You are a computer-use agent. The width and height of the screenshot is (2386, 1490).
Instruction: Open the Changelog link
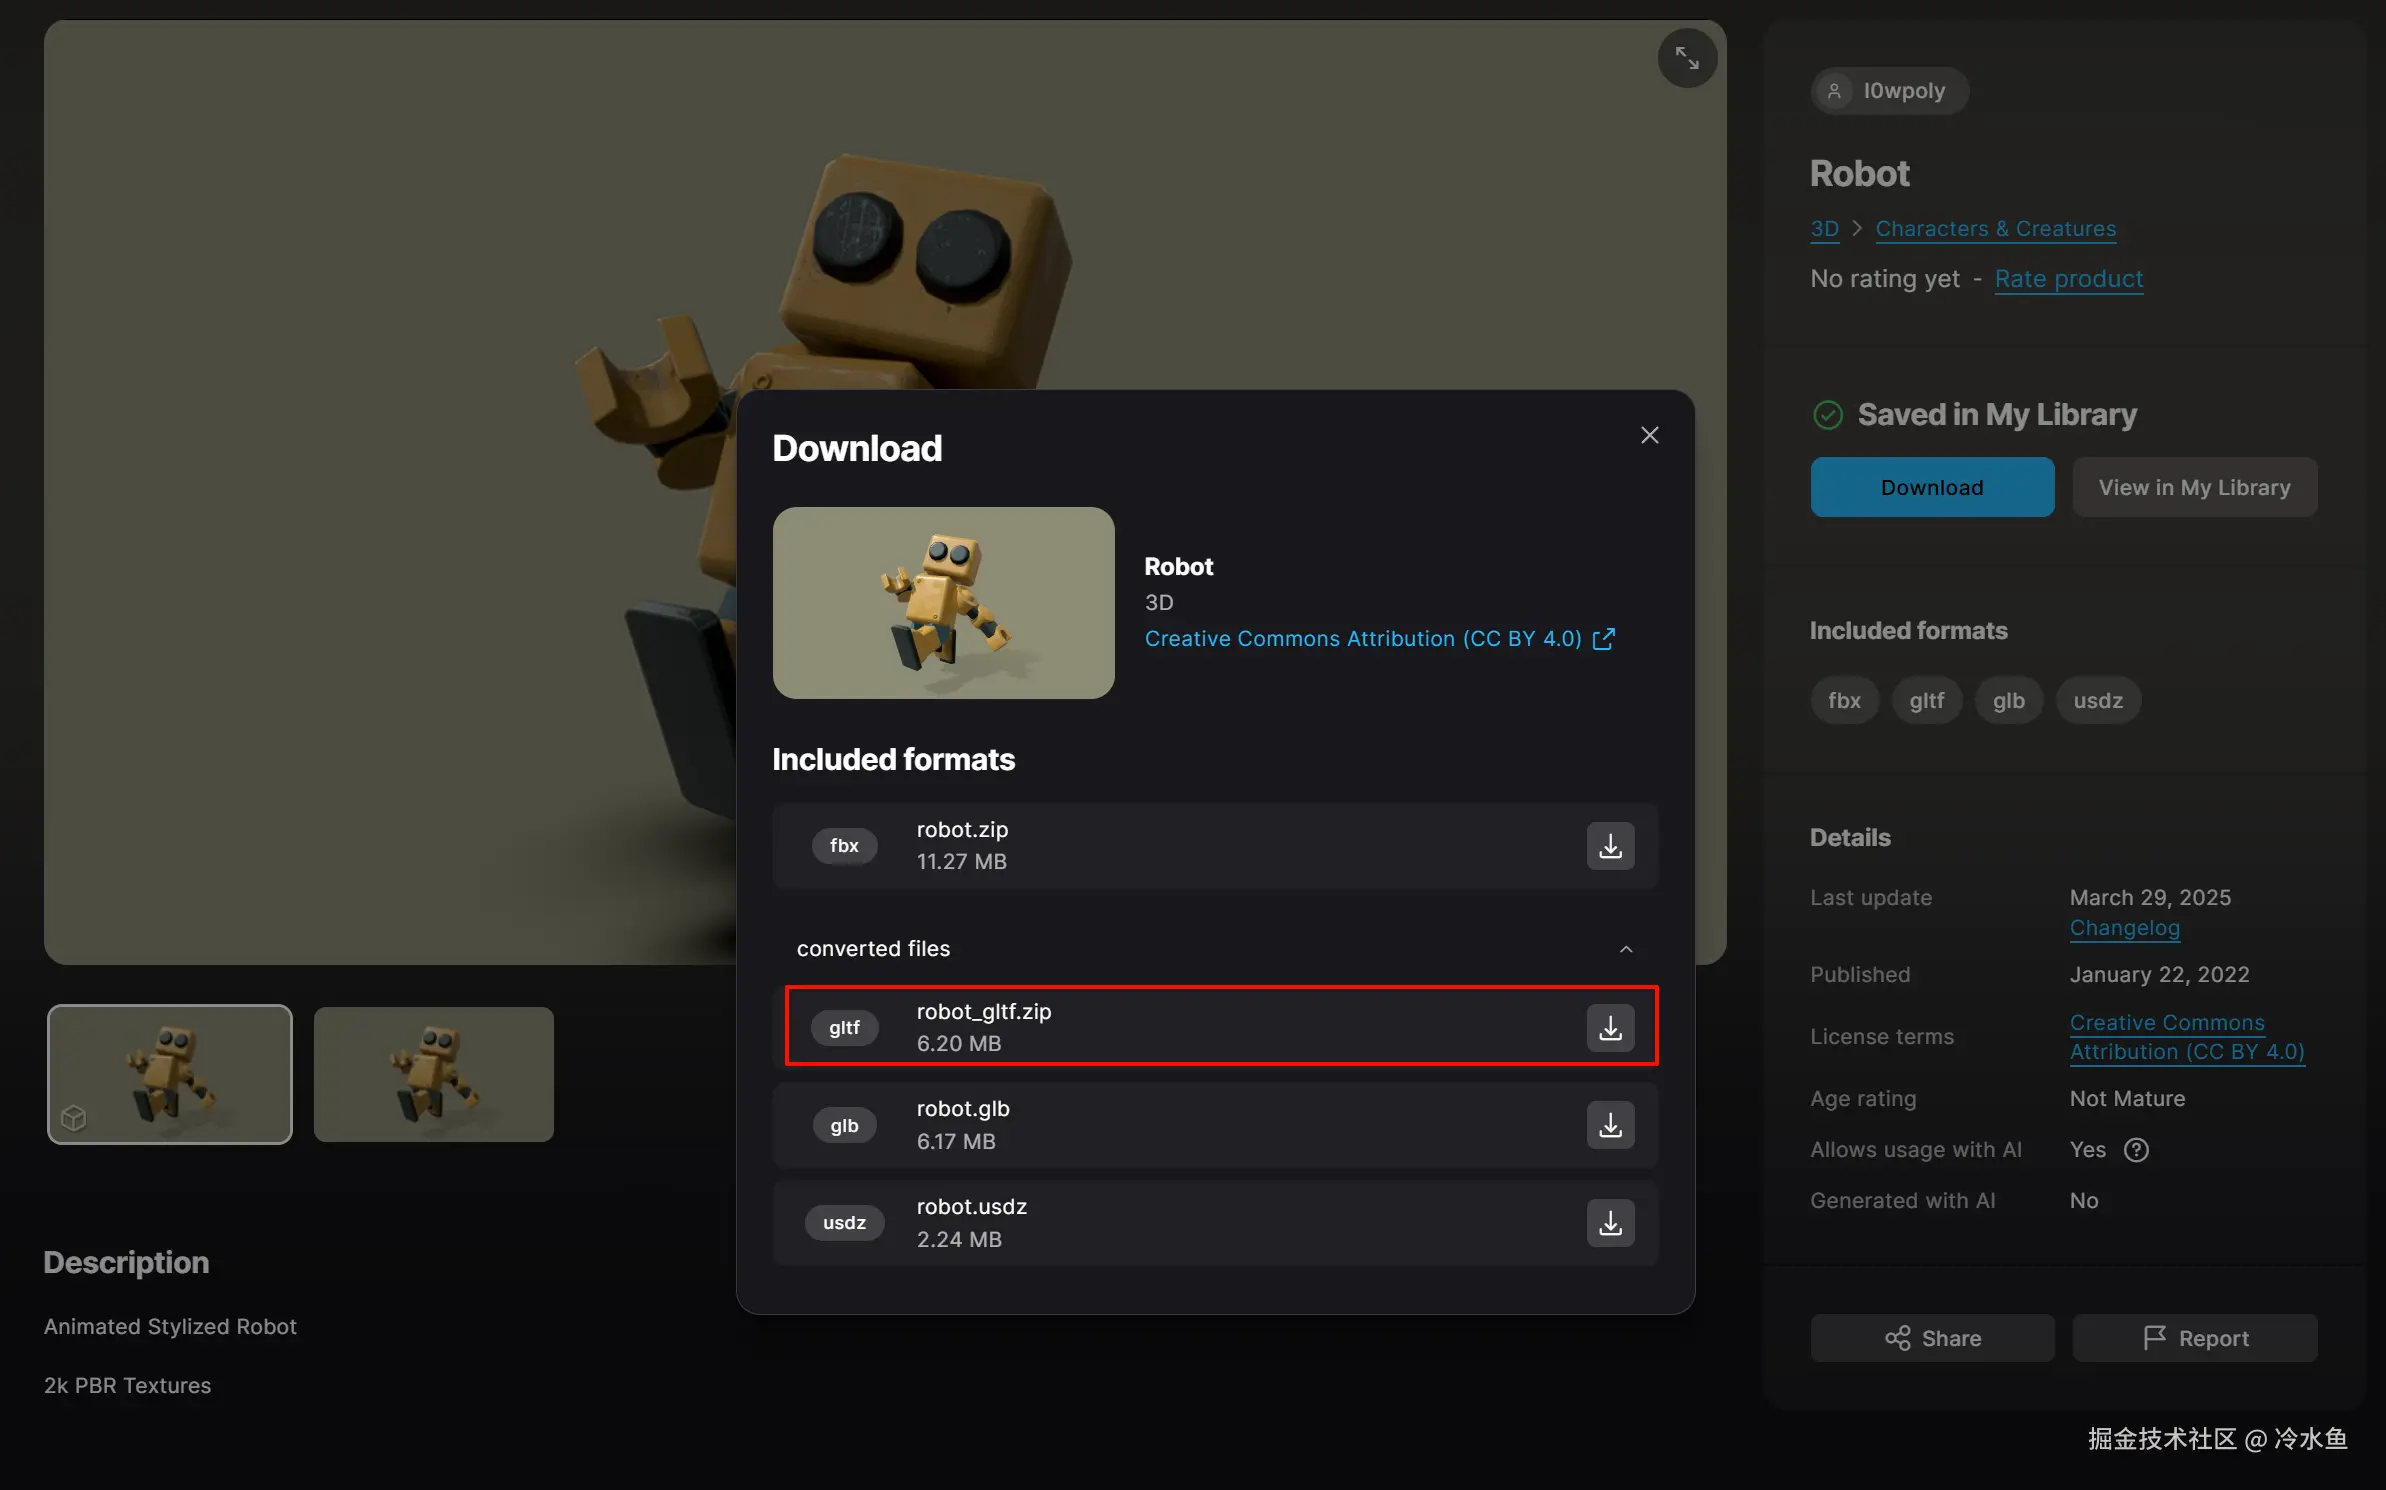click(x=2124, y=928)
